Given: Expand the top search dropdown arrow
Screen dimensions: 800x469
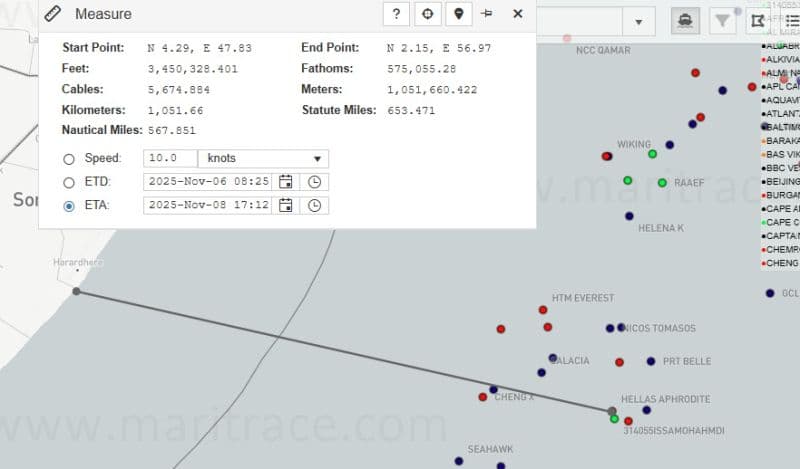Looking at the screenshot, I should coord(638,22).
